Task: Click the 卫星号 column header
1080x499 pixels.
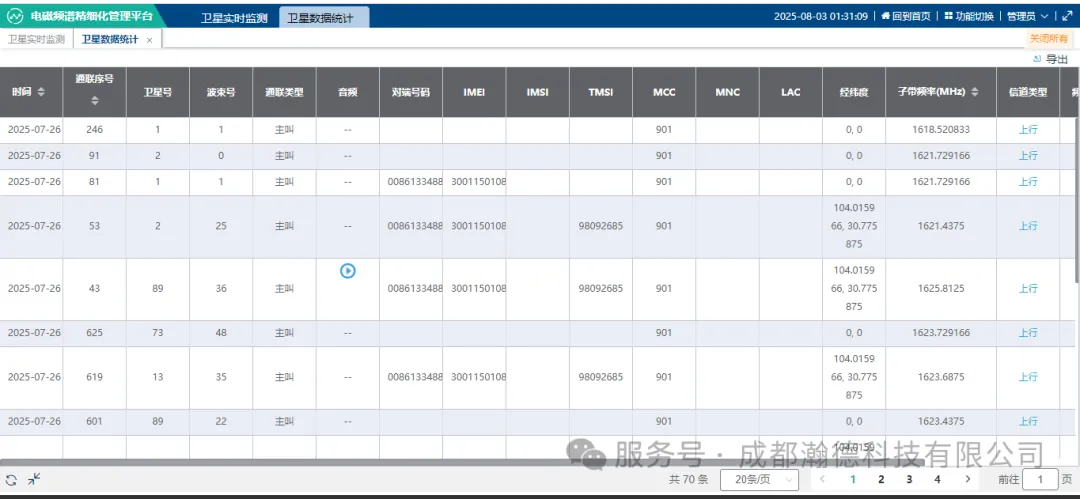Action: (158, 92)
